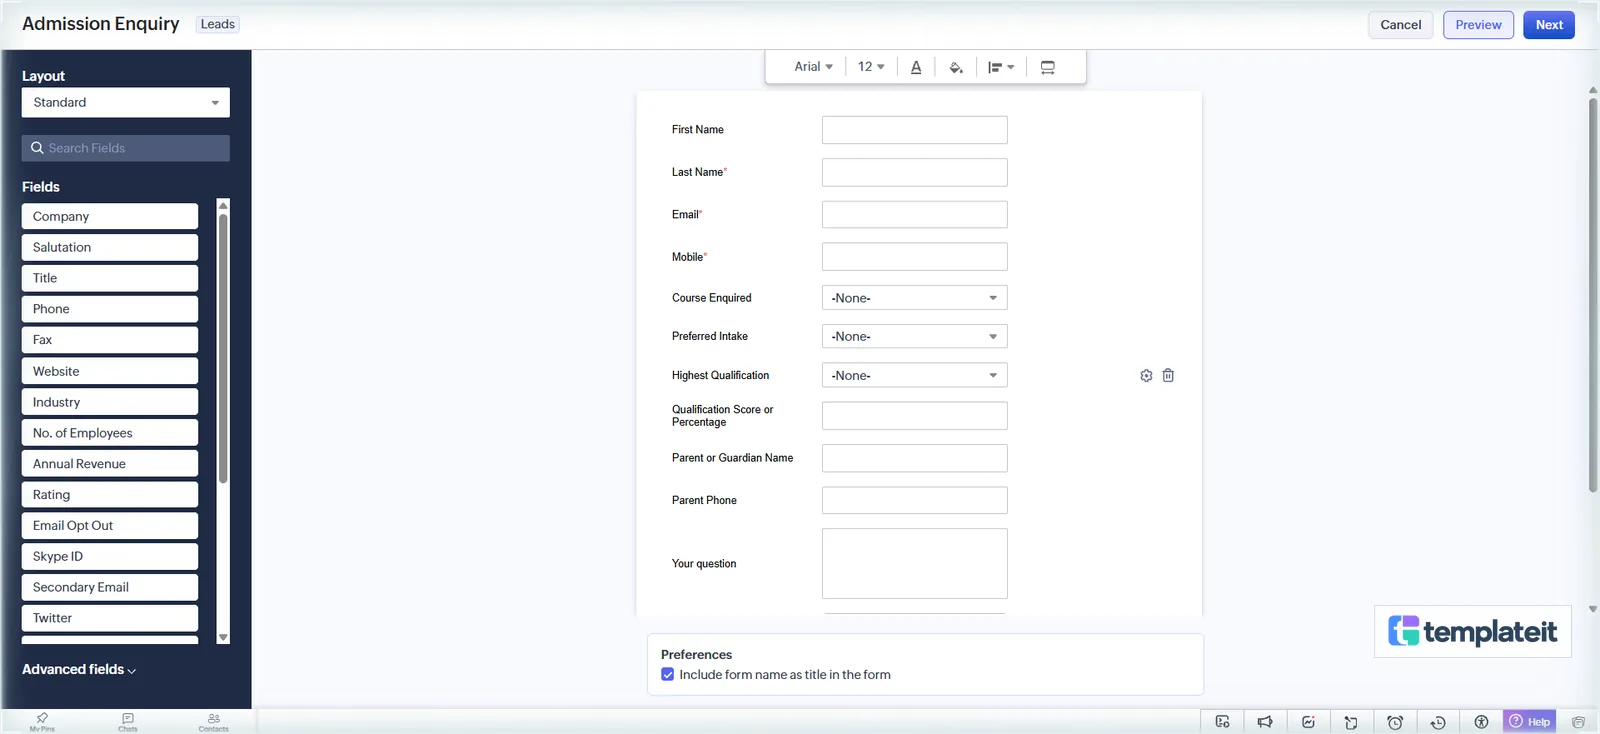The height and width of the screenshot is (734, 1600).
Task: Select the Skype ID field
Action: pos(110,557)
